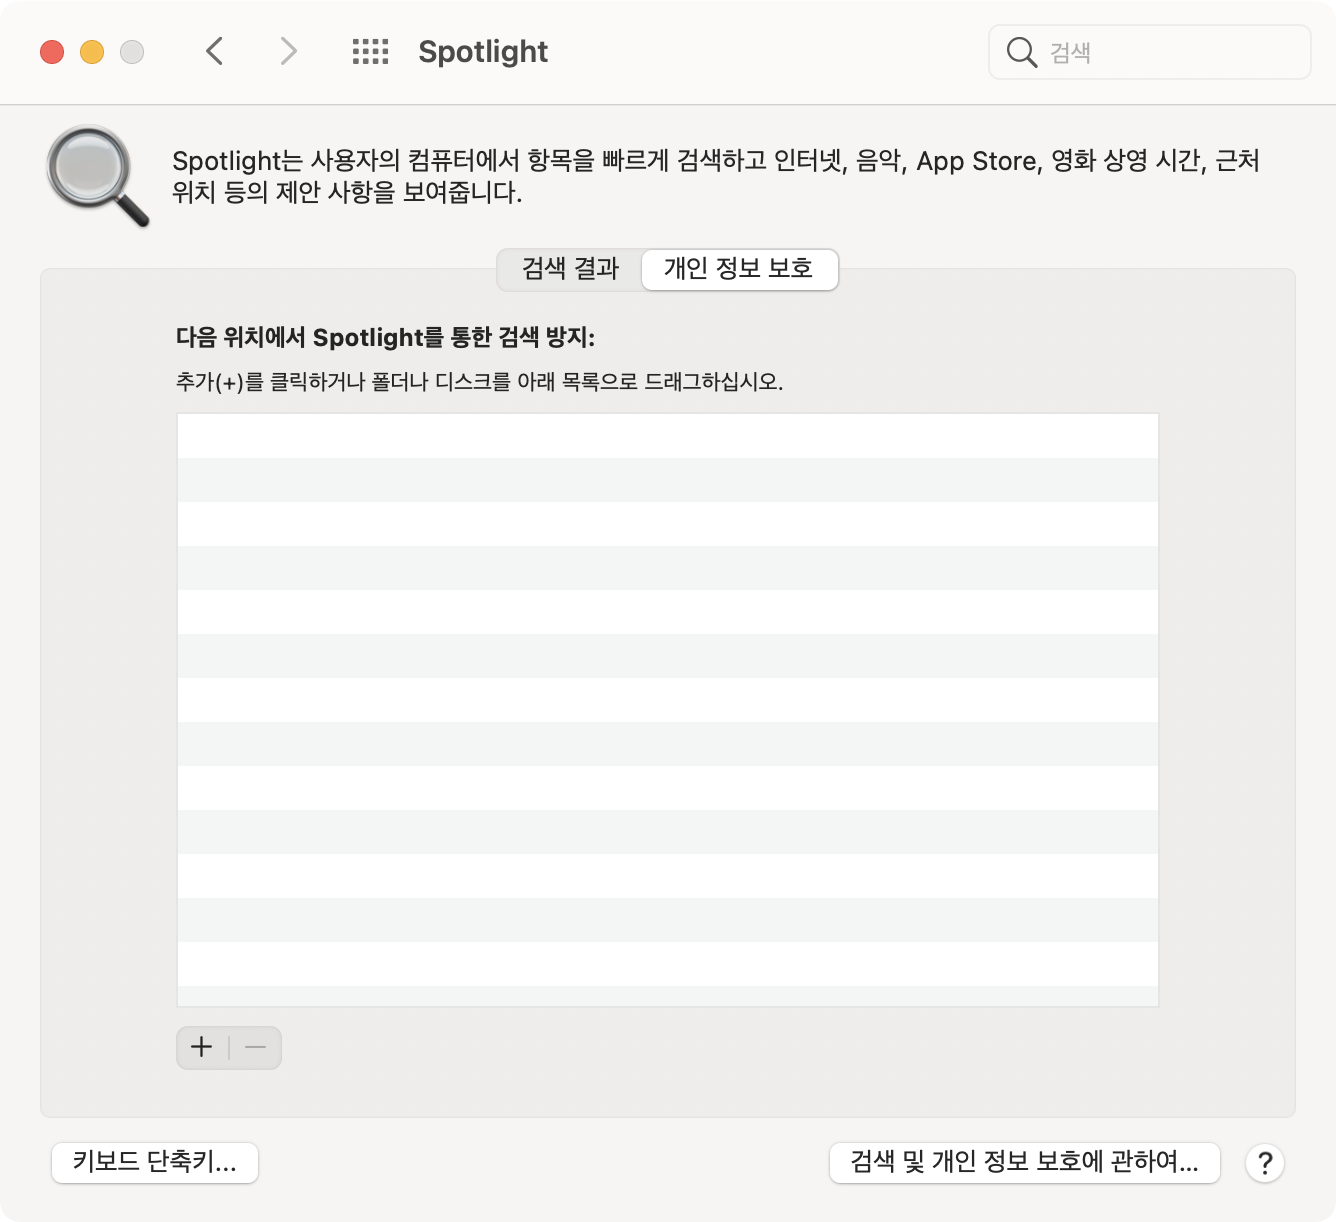The width and height of the screenshot is (1336, 1222).
Task: Click the magnifier icon in search field
Action: point(1021,52)
